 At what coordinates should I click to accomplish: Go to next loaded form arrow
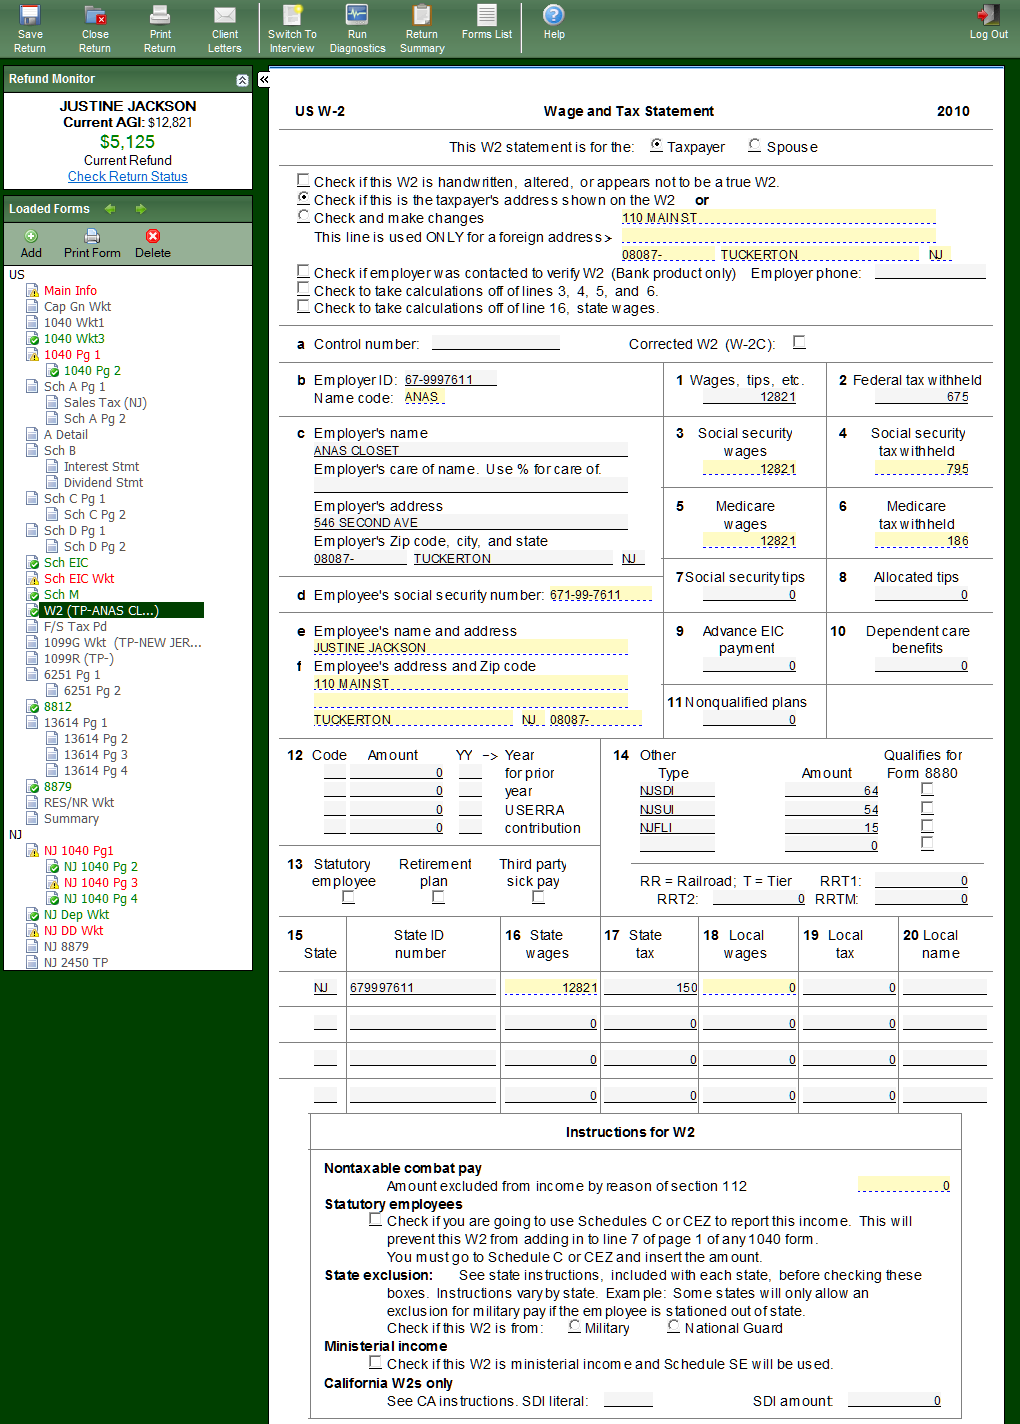pos(141,209)
